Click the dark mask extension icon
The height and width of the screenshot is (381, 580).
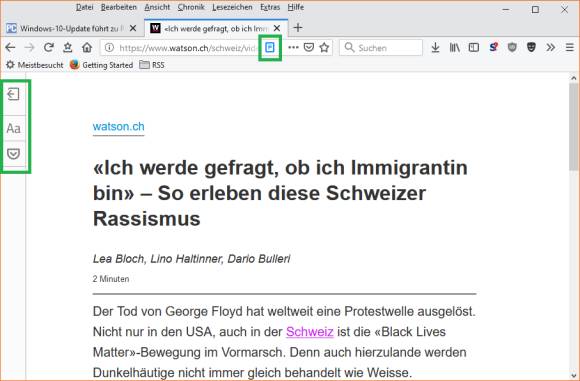point(532,47)
